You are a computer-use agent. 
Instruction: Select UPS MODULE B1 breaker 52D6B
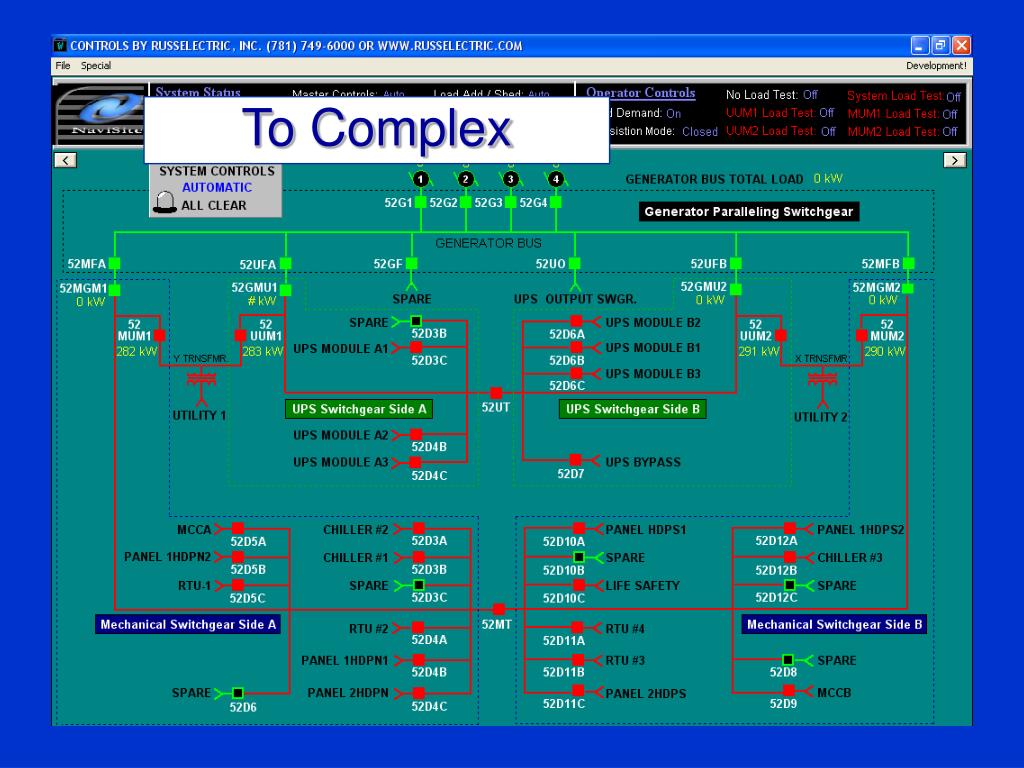576,347
